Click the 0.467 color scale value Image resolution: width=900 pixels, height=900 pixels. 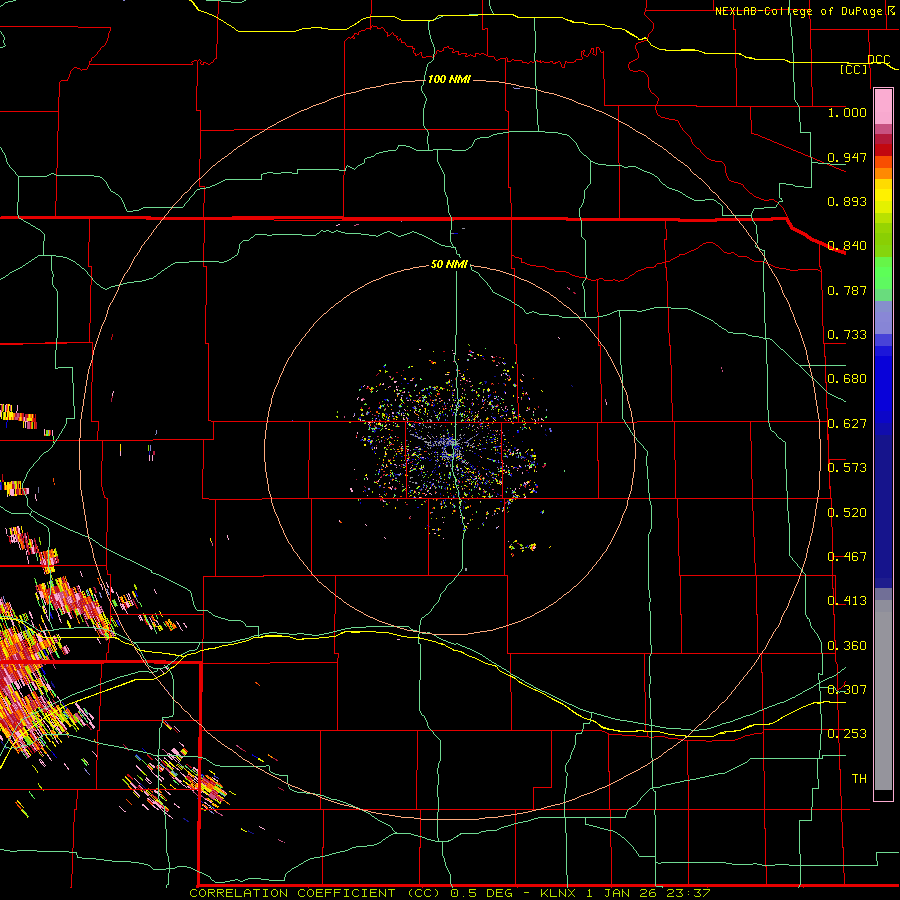pos(847,557)
